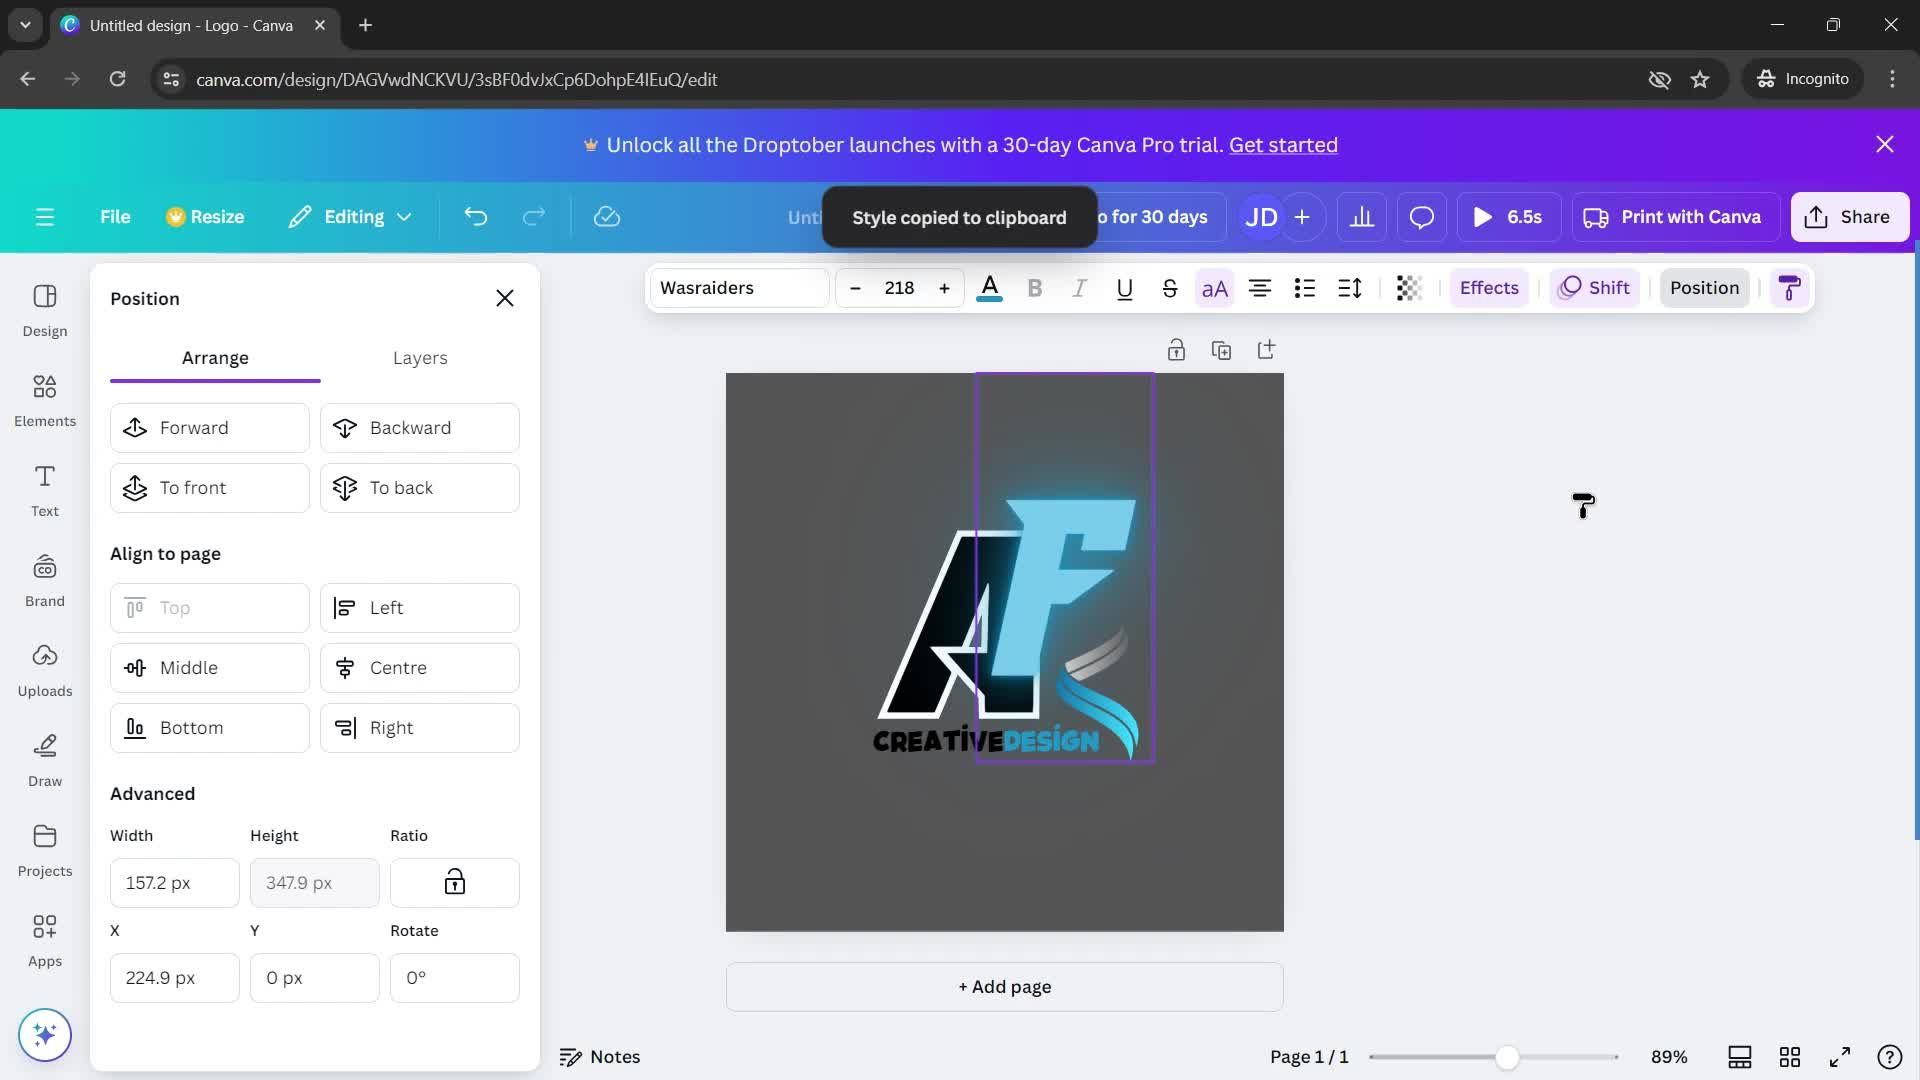This screenshot has height=1080, width=1920.
Task: Select the transparency/opacity icon
Action: click(1407, 287)
